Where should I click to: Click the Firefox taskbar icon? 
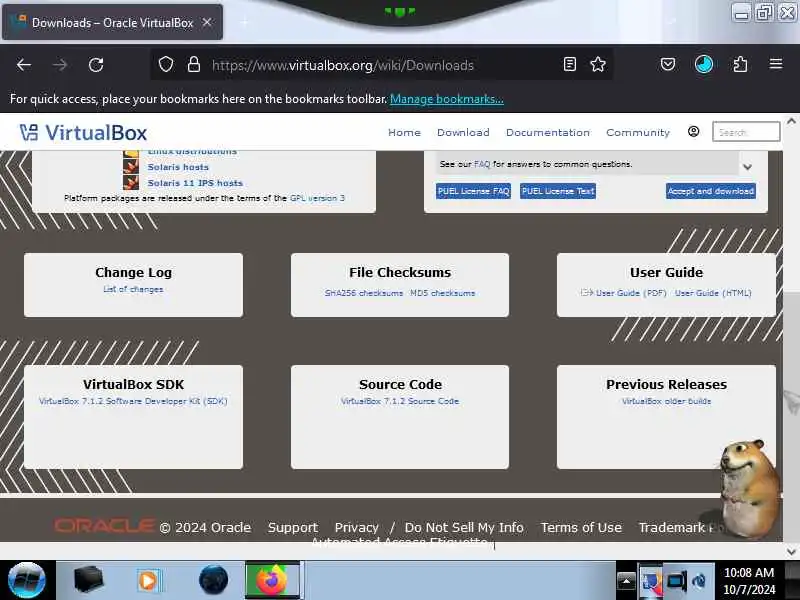pyautogui.click(x=273, y=580)
